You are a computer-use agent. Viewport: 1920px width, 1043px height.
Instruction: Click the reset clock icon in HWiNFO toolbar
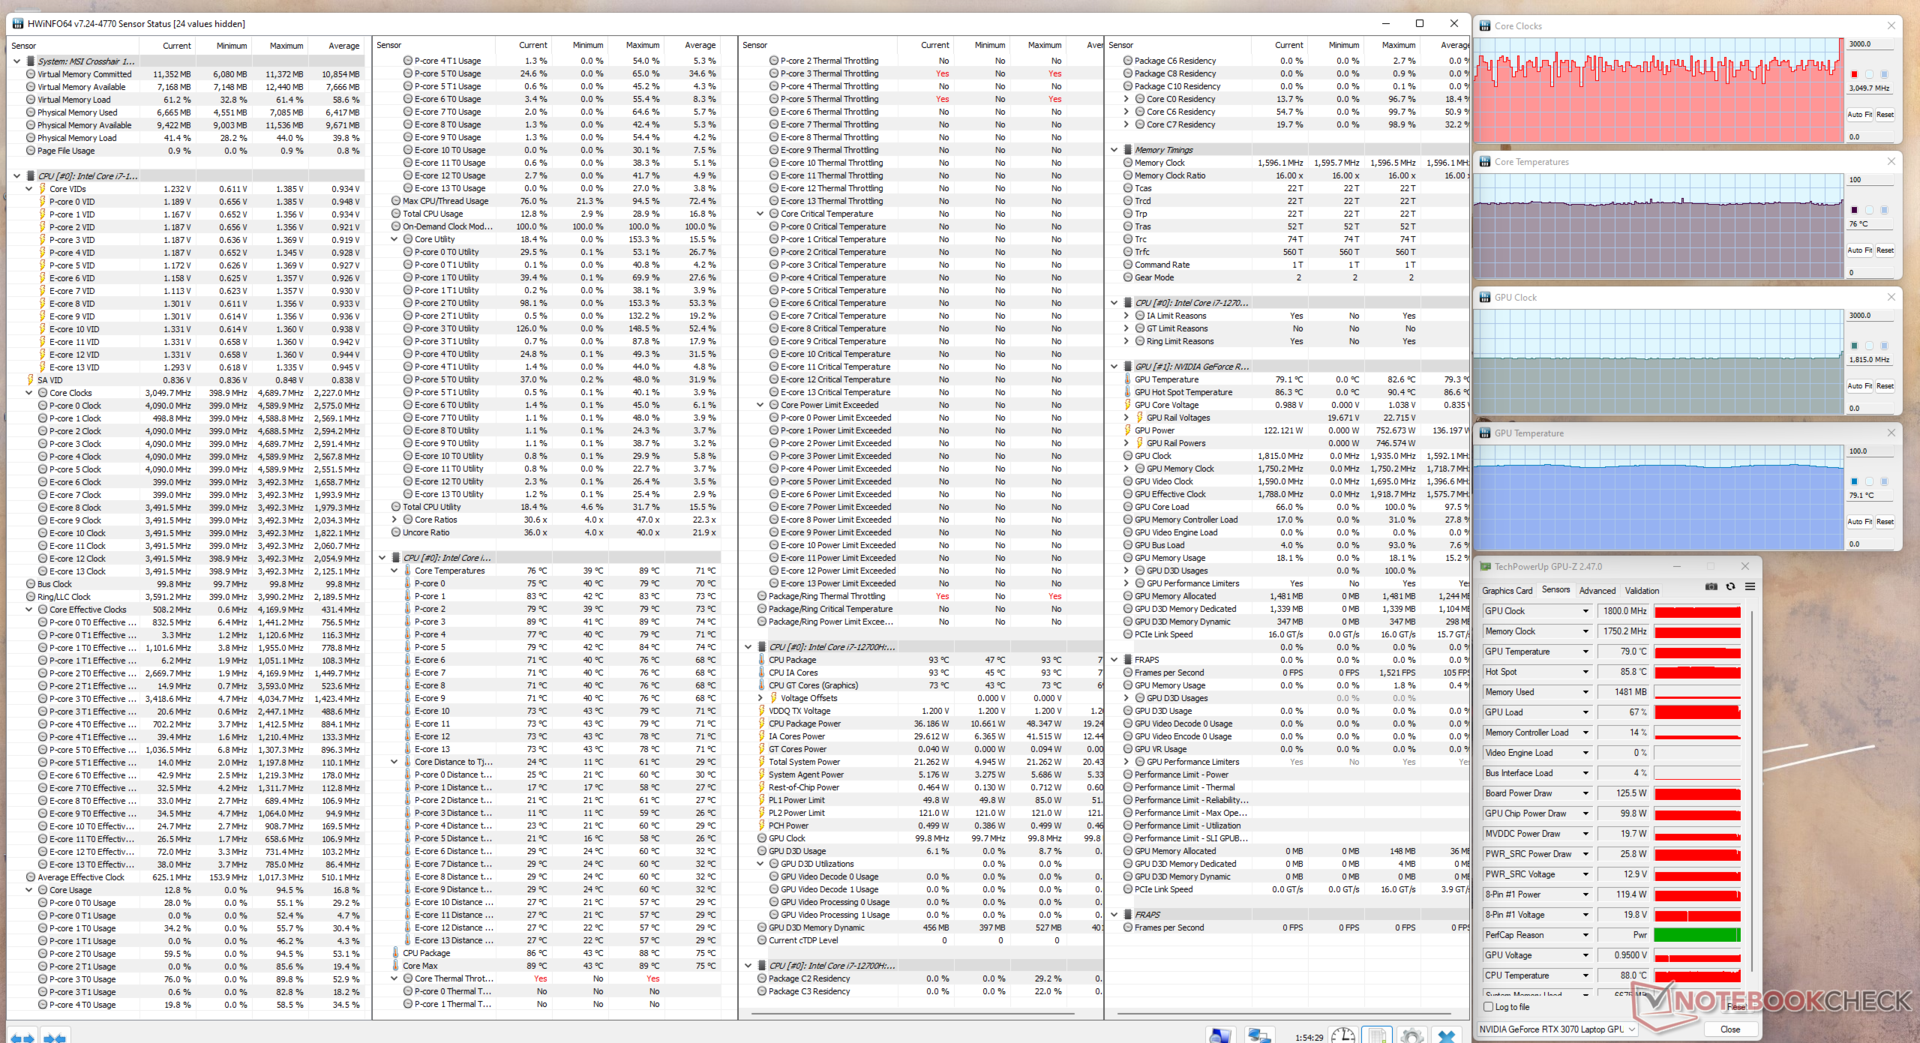pyautogui.click(x=1343, y=1035)
